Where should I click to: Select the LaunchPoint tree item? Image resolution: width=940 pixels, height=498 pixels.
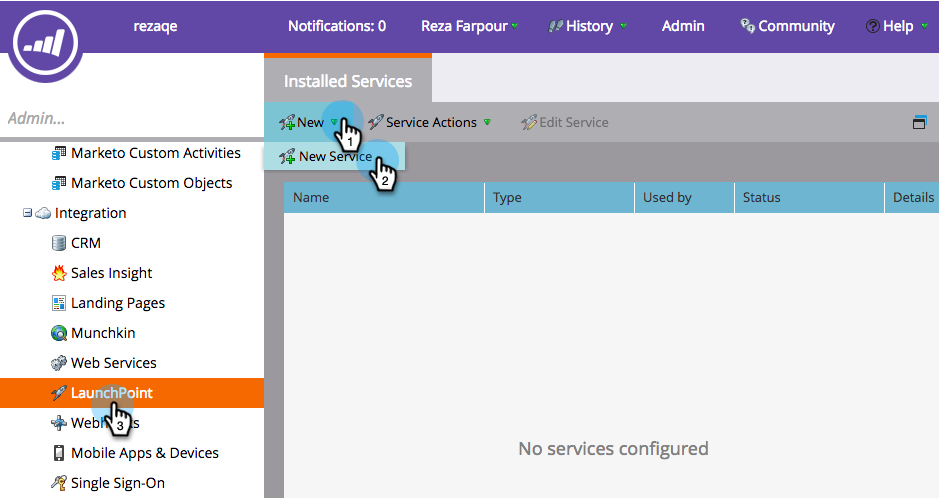tap(132, 393)
